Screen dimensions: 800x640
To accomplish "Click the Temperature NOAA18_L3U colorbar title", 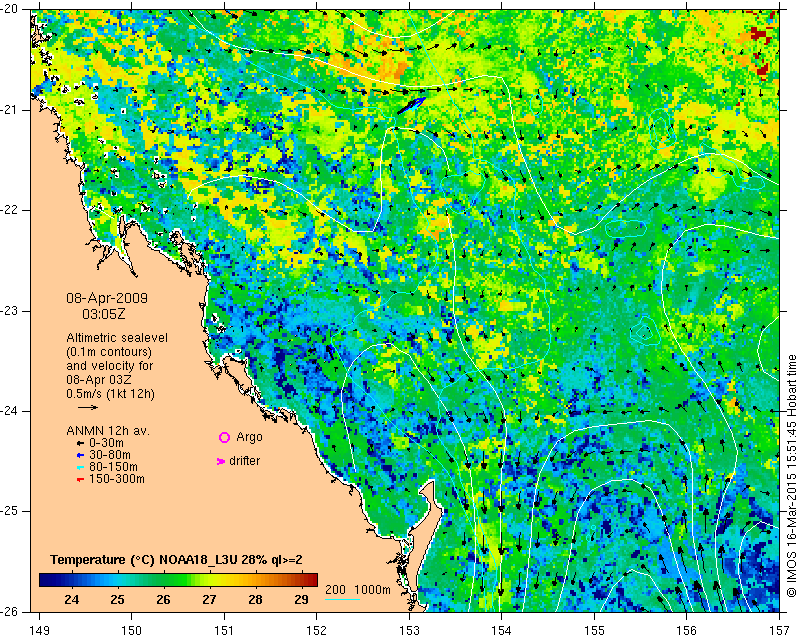I will pyautogui.click(x=177, y=560).
